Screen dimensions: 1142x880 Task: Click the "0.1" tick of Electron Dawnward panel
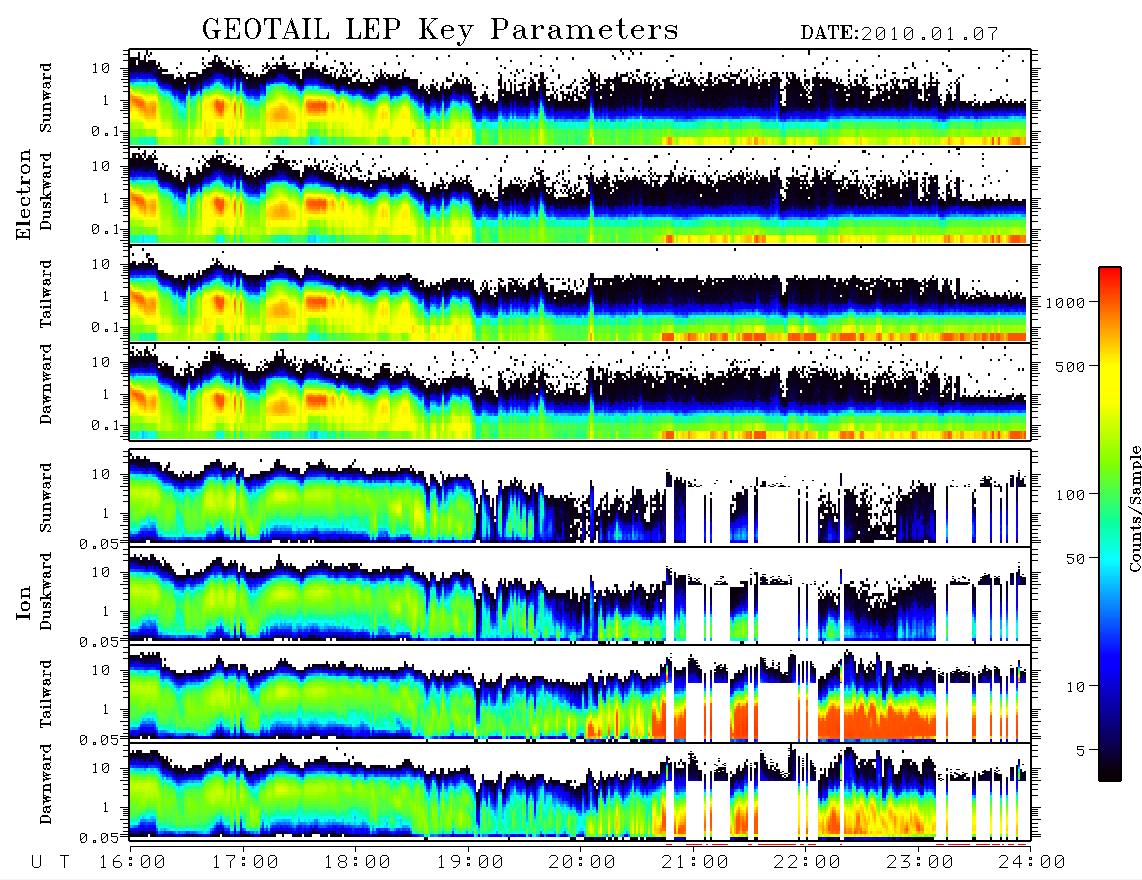(x=106, y=425)
